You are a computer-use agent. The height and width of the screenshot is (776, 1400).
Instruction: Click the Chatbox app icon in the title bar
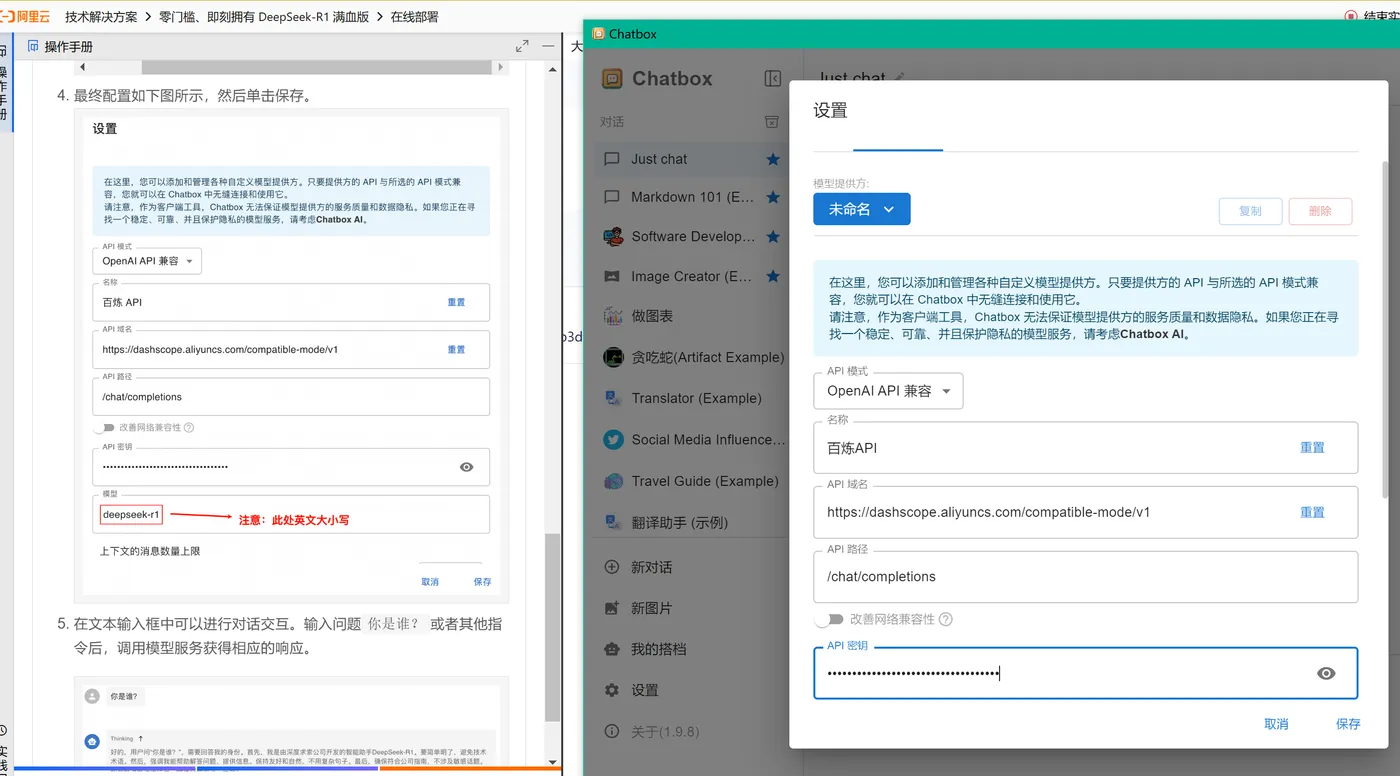(x=598, y=34)
